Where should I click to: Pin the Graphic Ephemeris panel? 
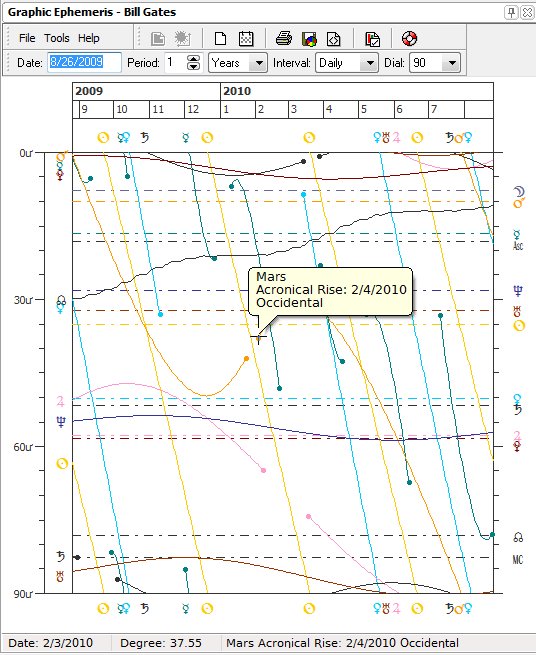511,12
